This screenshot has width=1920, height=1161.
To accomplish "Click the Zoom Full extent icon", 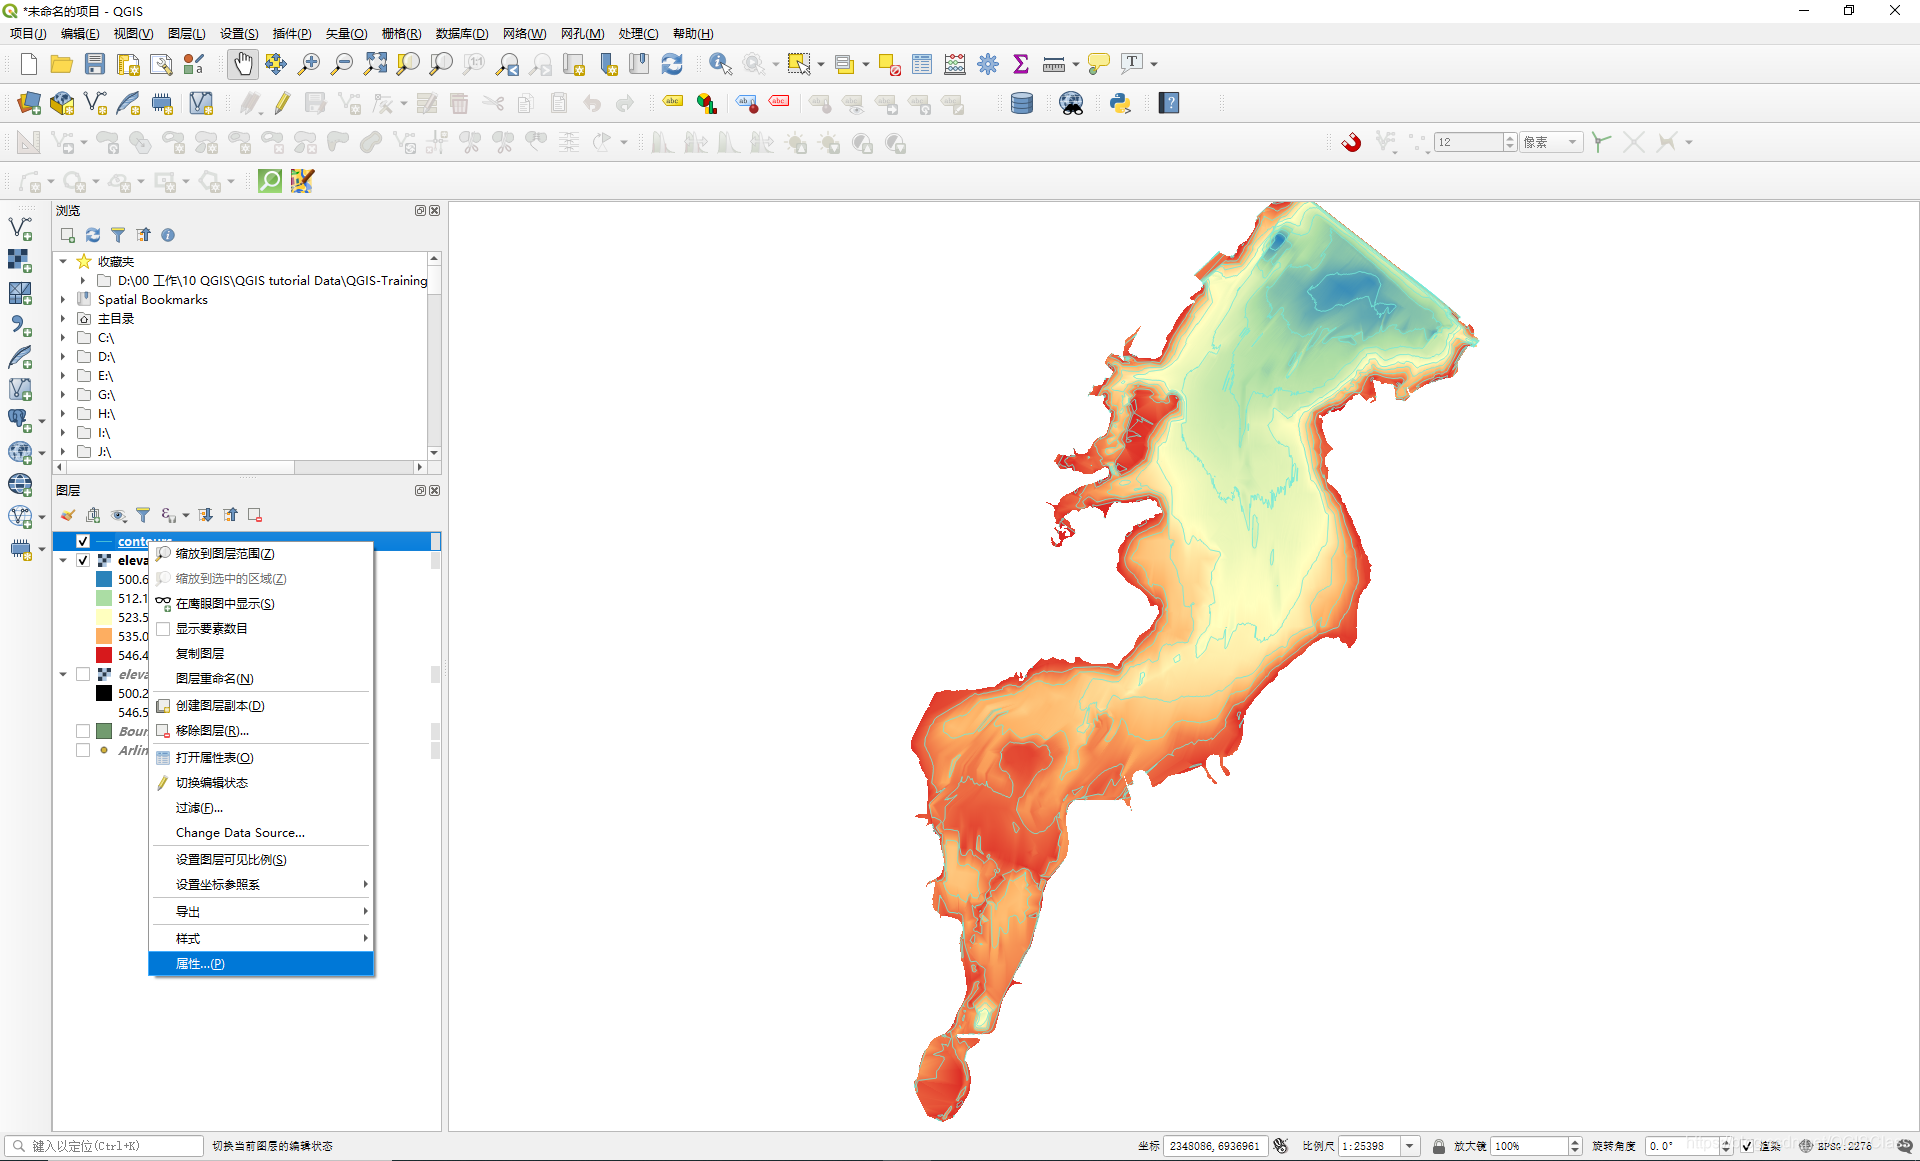I will point(375,64).
